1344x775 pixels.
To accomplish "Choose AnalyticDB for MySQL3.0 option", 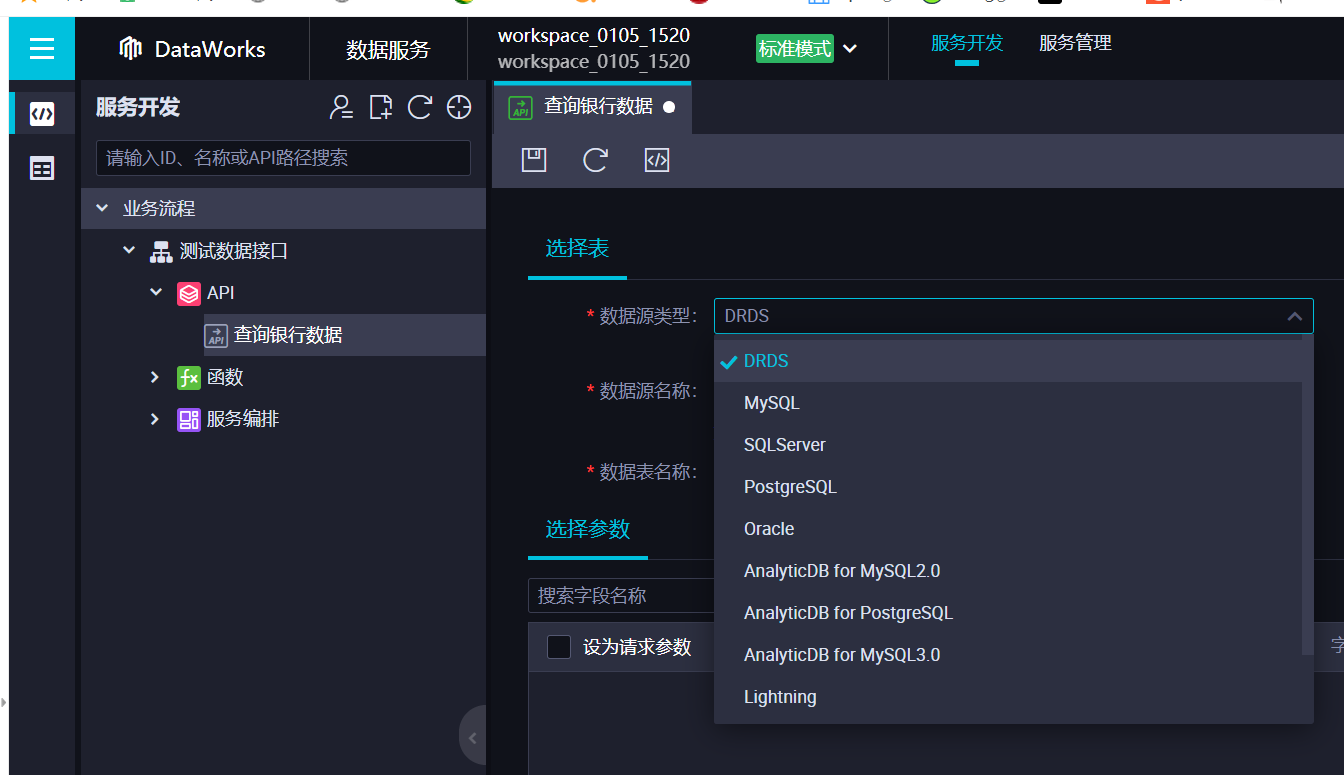I will click(x=1008, y=655).
